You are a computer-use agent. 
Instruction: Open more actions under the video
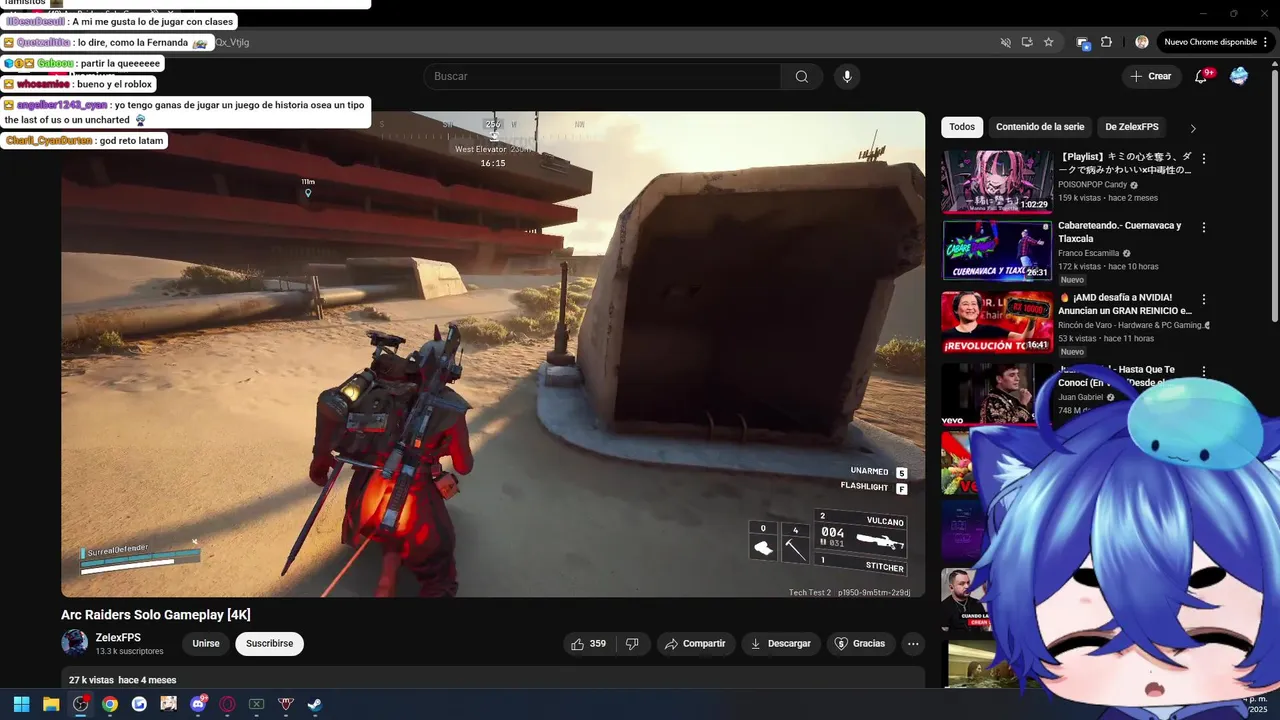click(913, 644)
